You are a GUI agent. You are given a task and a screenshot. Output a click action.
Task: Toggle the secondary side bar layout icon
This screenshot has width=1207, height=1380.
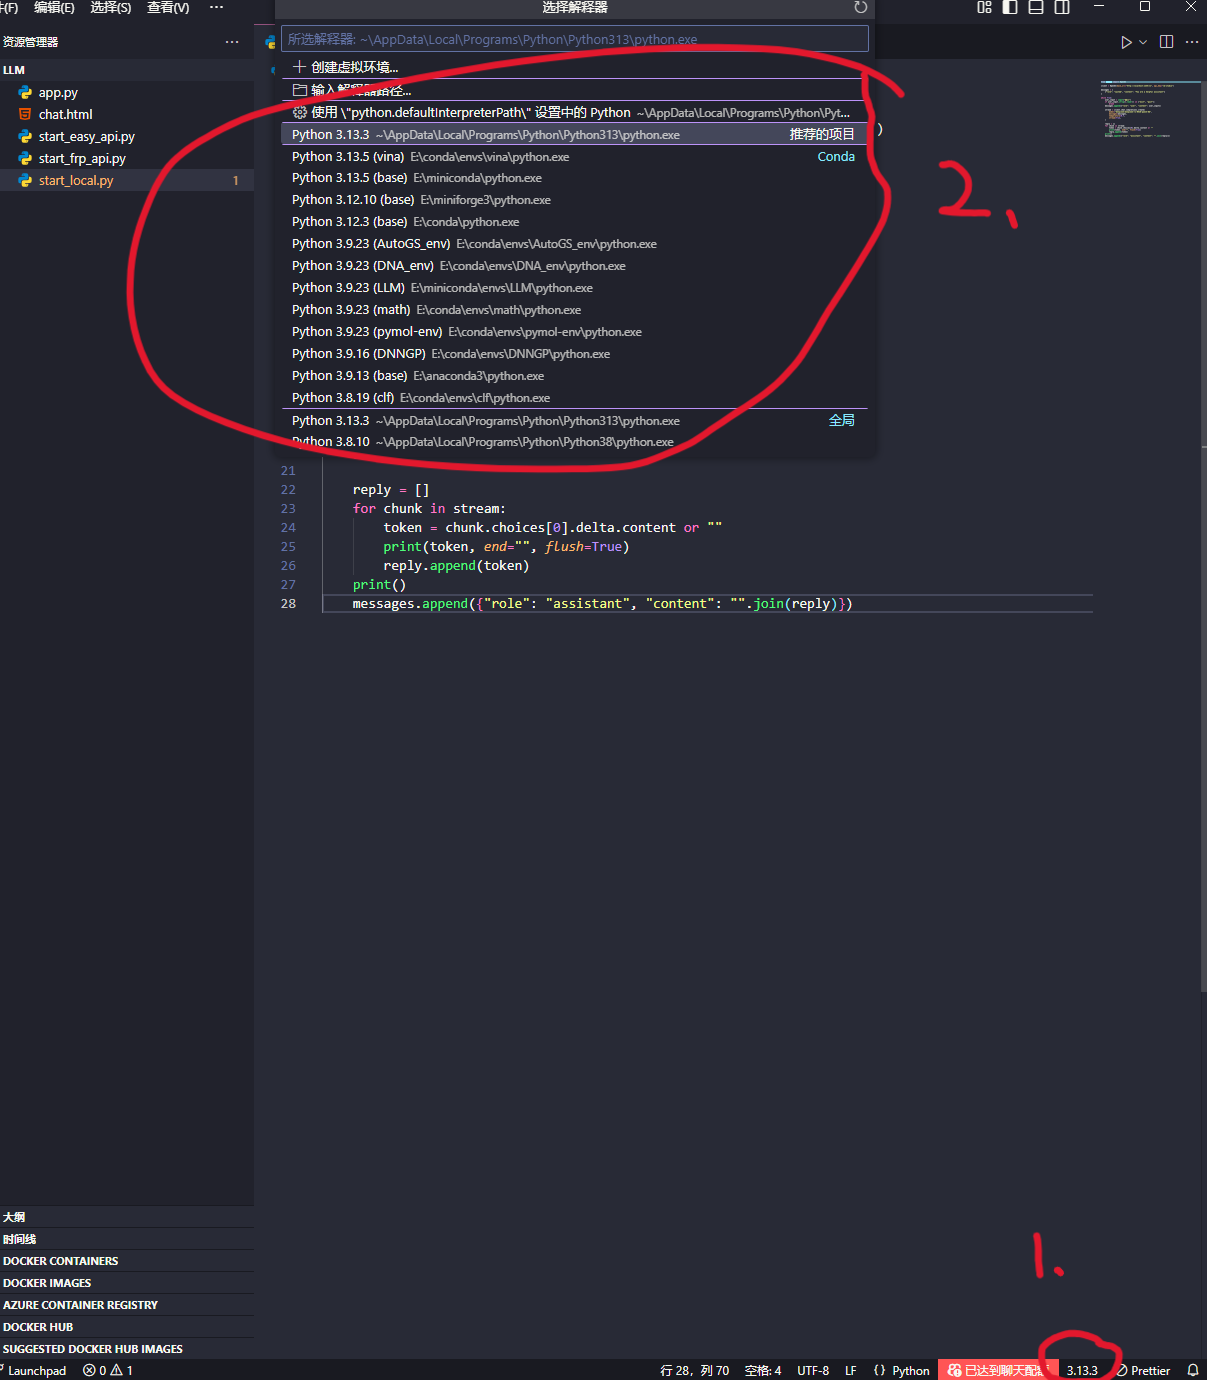coord(1062,7)
